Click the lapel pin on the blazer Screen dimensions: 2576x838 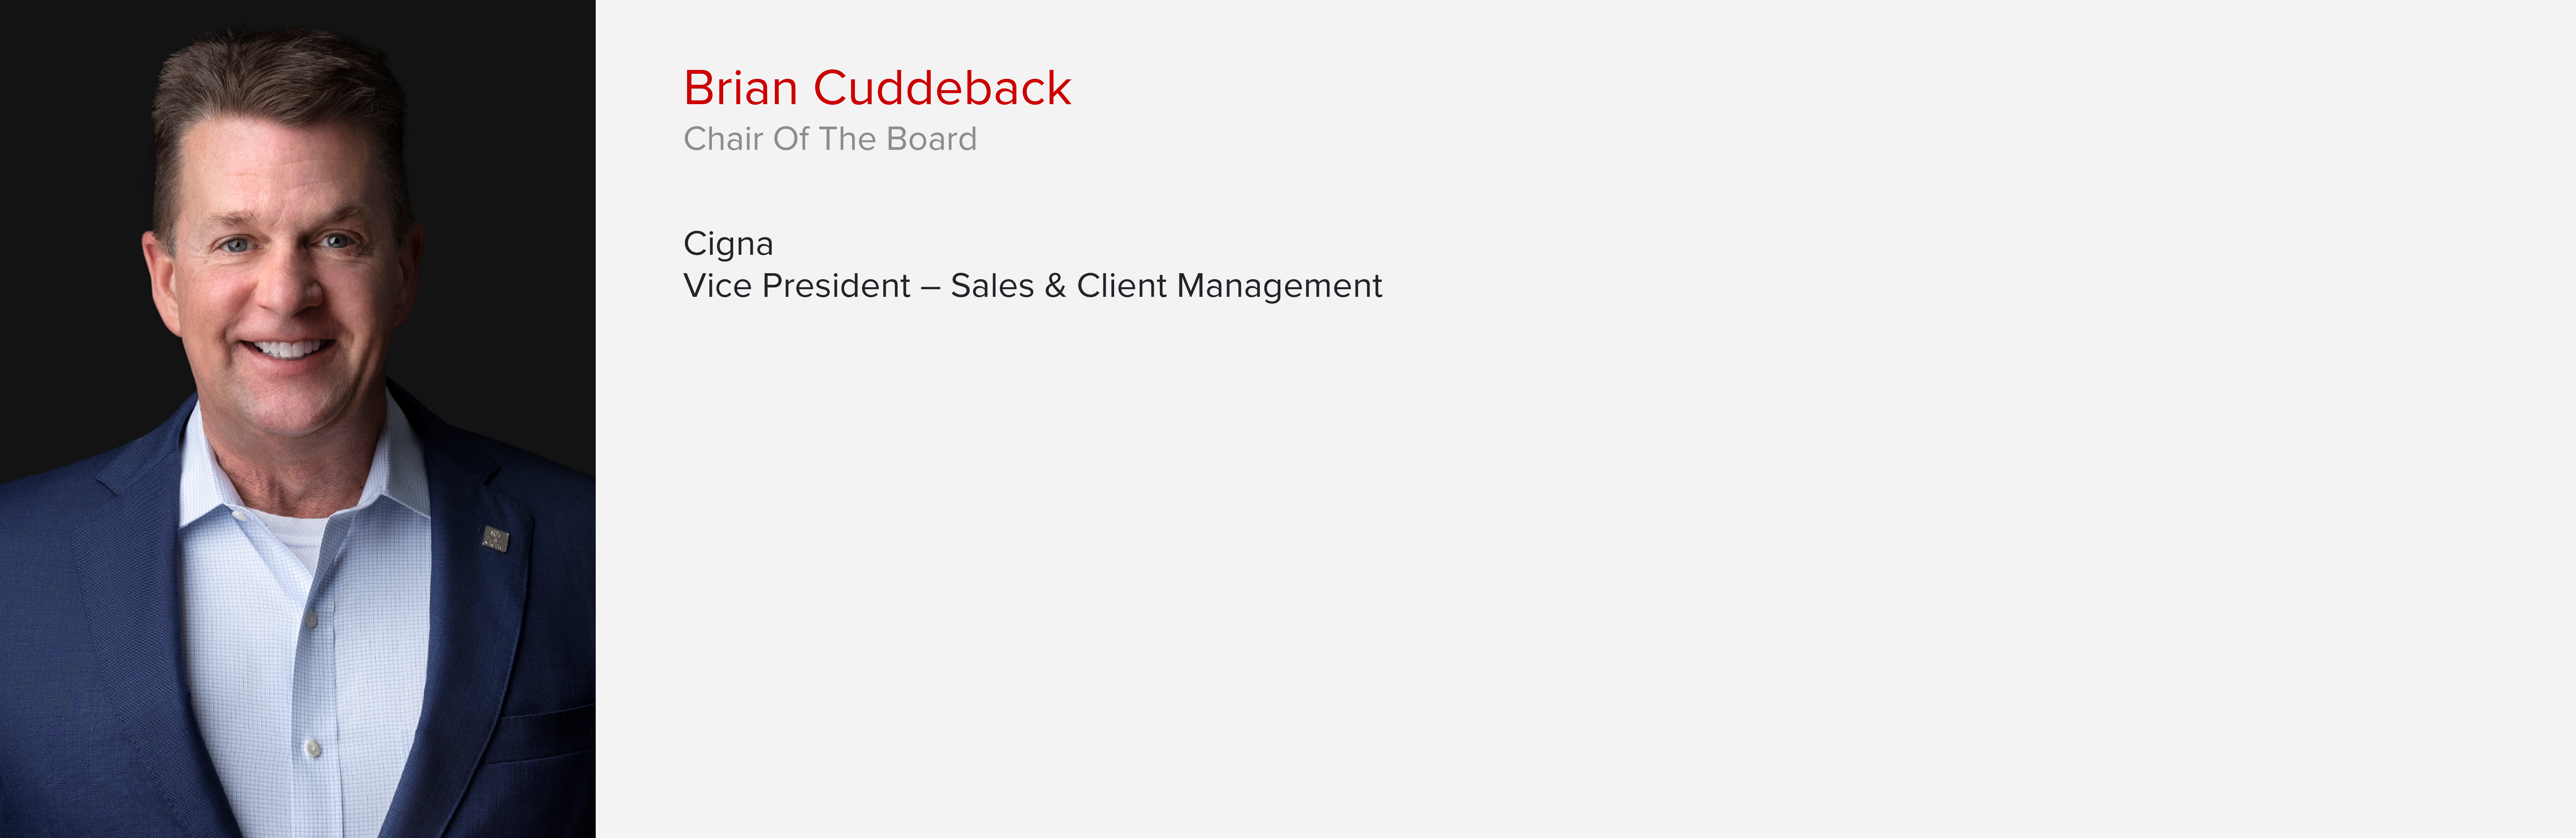[x=495, y=539]
